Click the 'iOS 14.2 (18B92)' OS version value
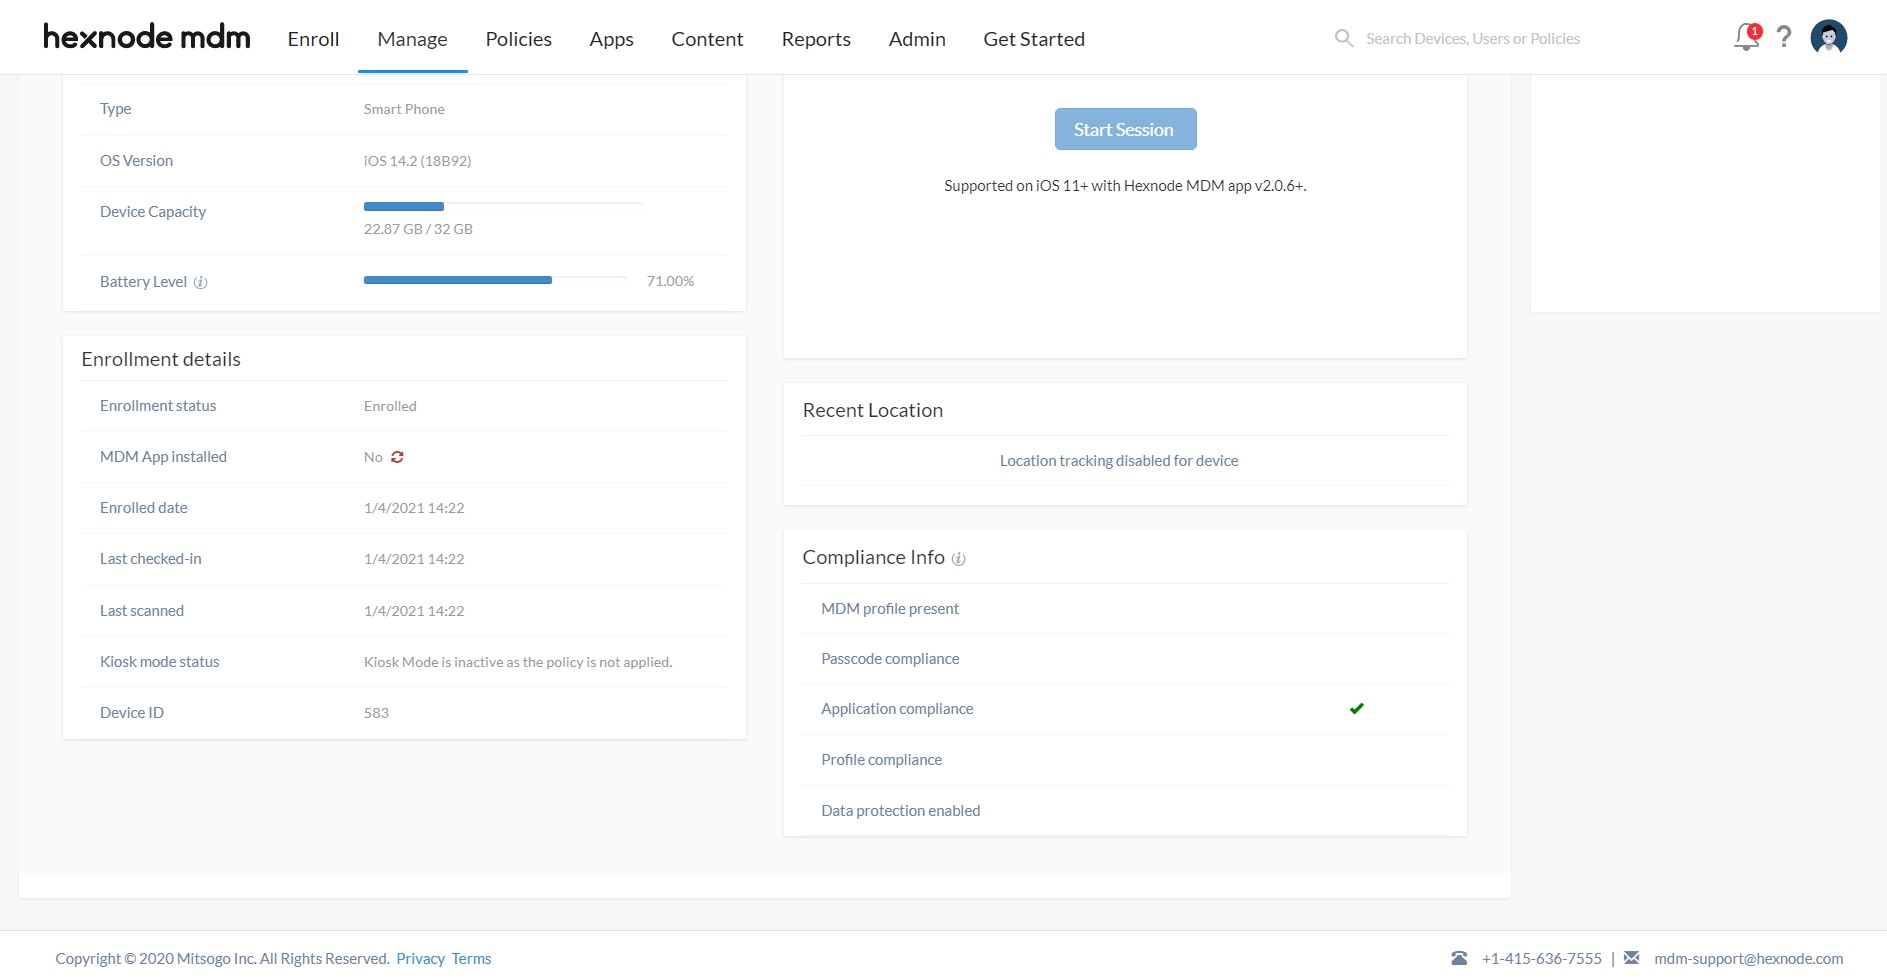 (417, 160)
